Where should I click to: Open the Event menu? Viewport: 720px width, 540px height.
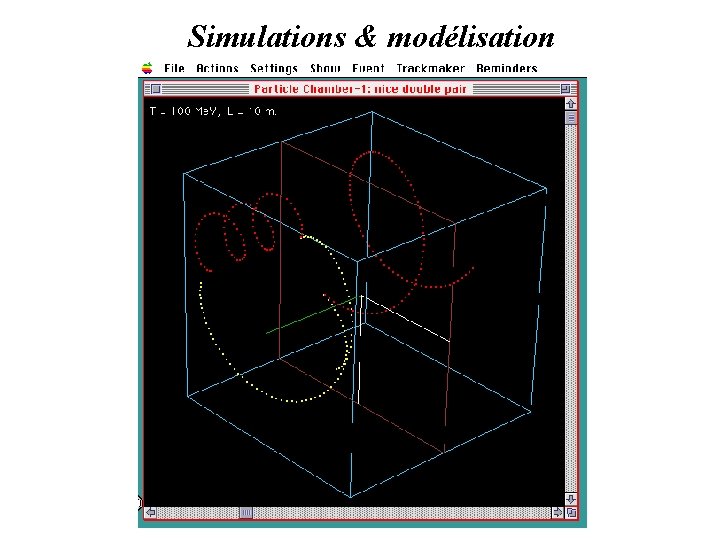(368, 68)
